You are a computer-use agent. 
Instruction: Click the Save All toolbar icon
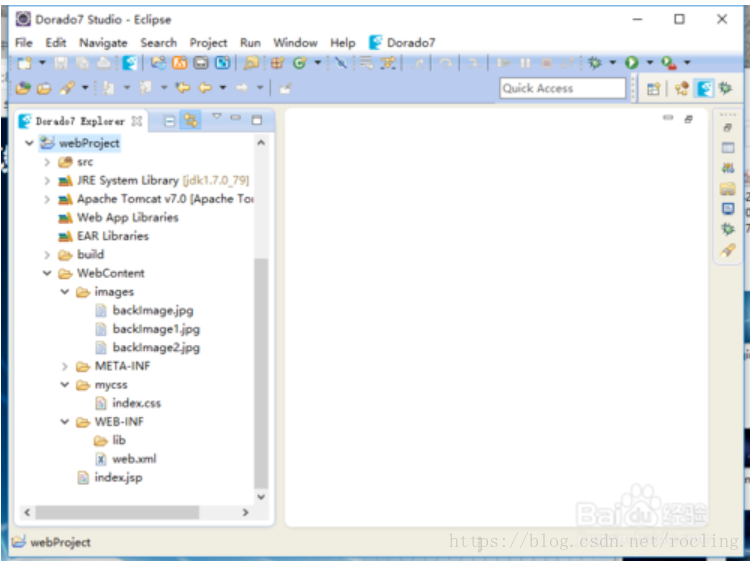(x=82, y=63)
